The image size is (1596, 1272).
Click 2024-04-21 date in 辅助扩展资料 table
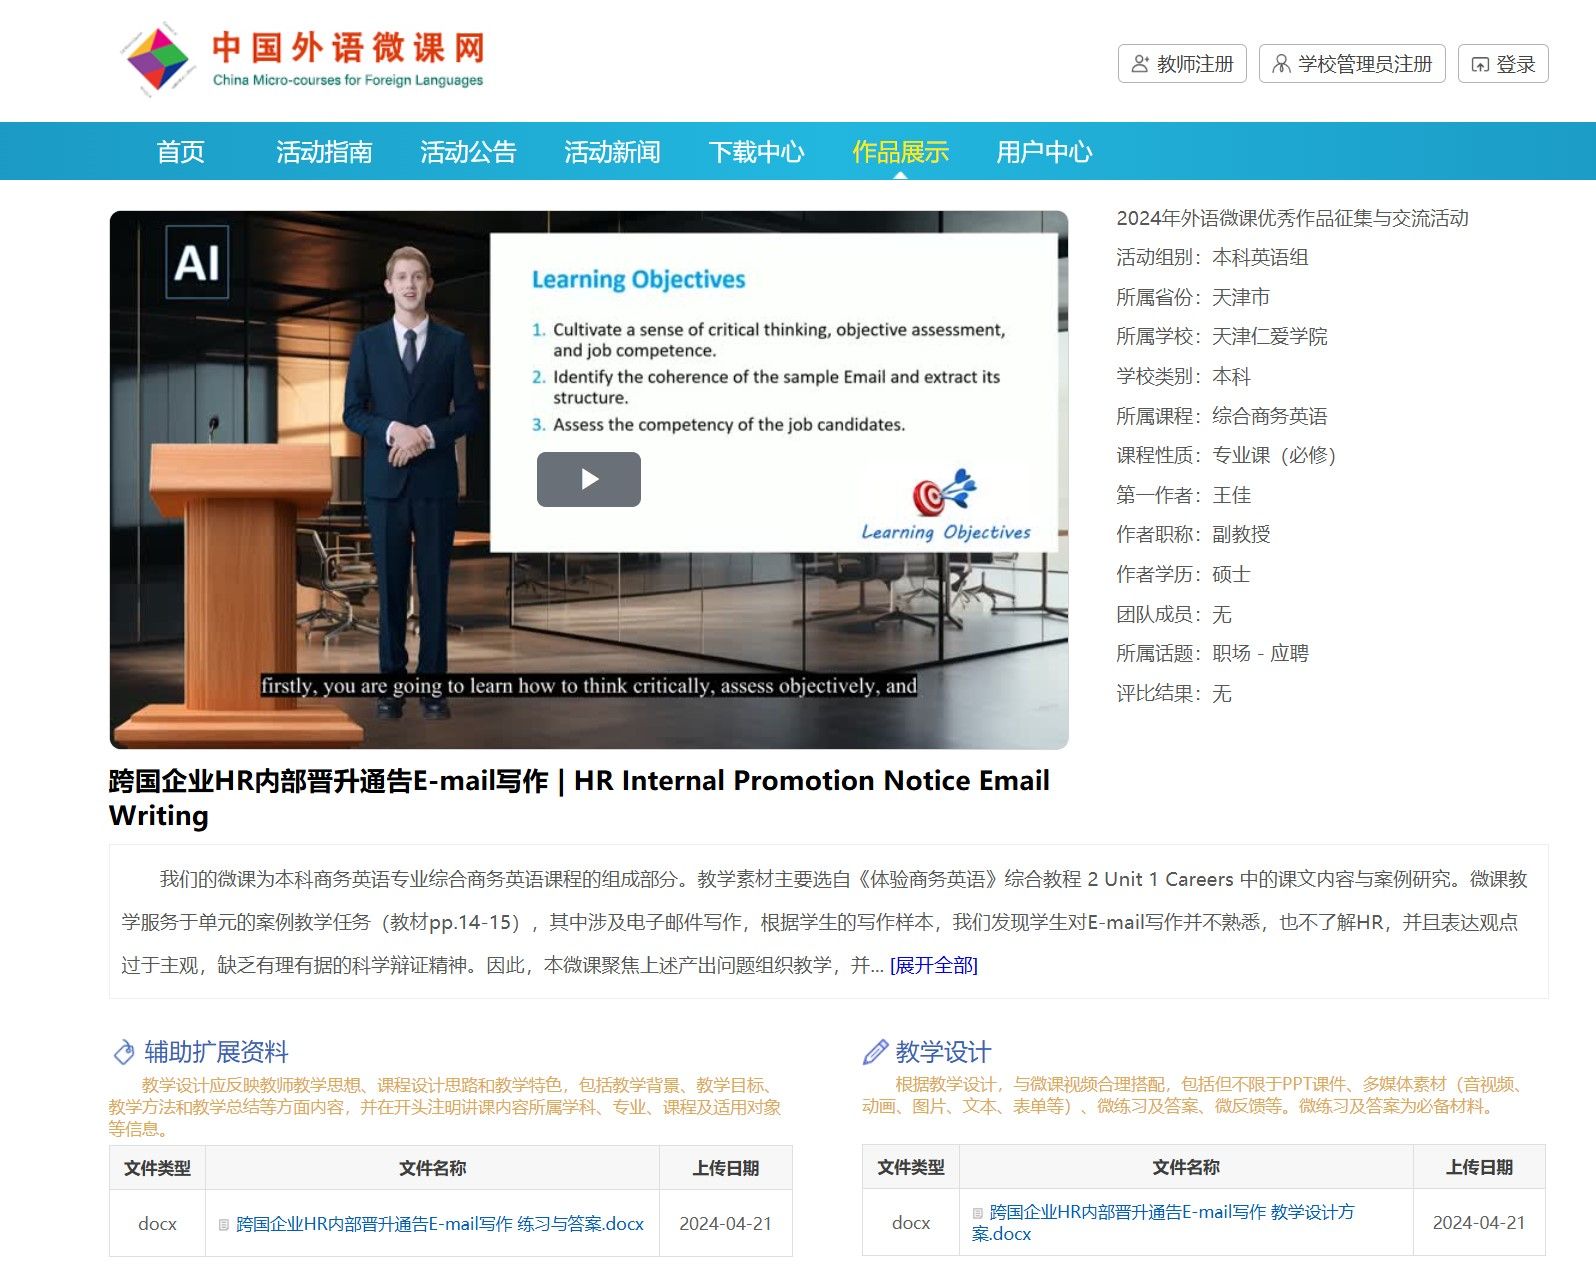click(x=726, y=1224)
